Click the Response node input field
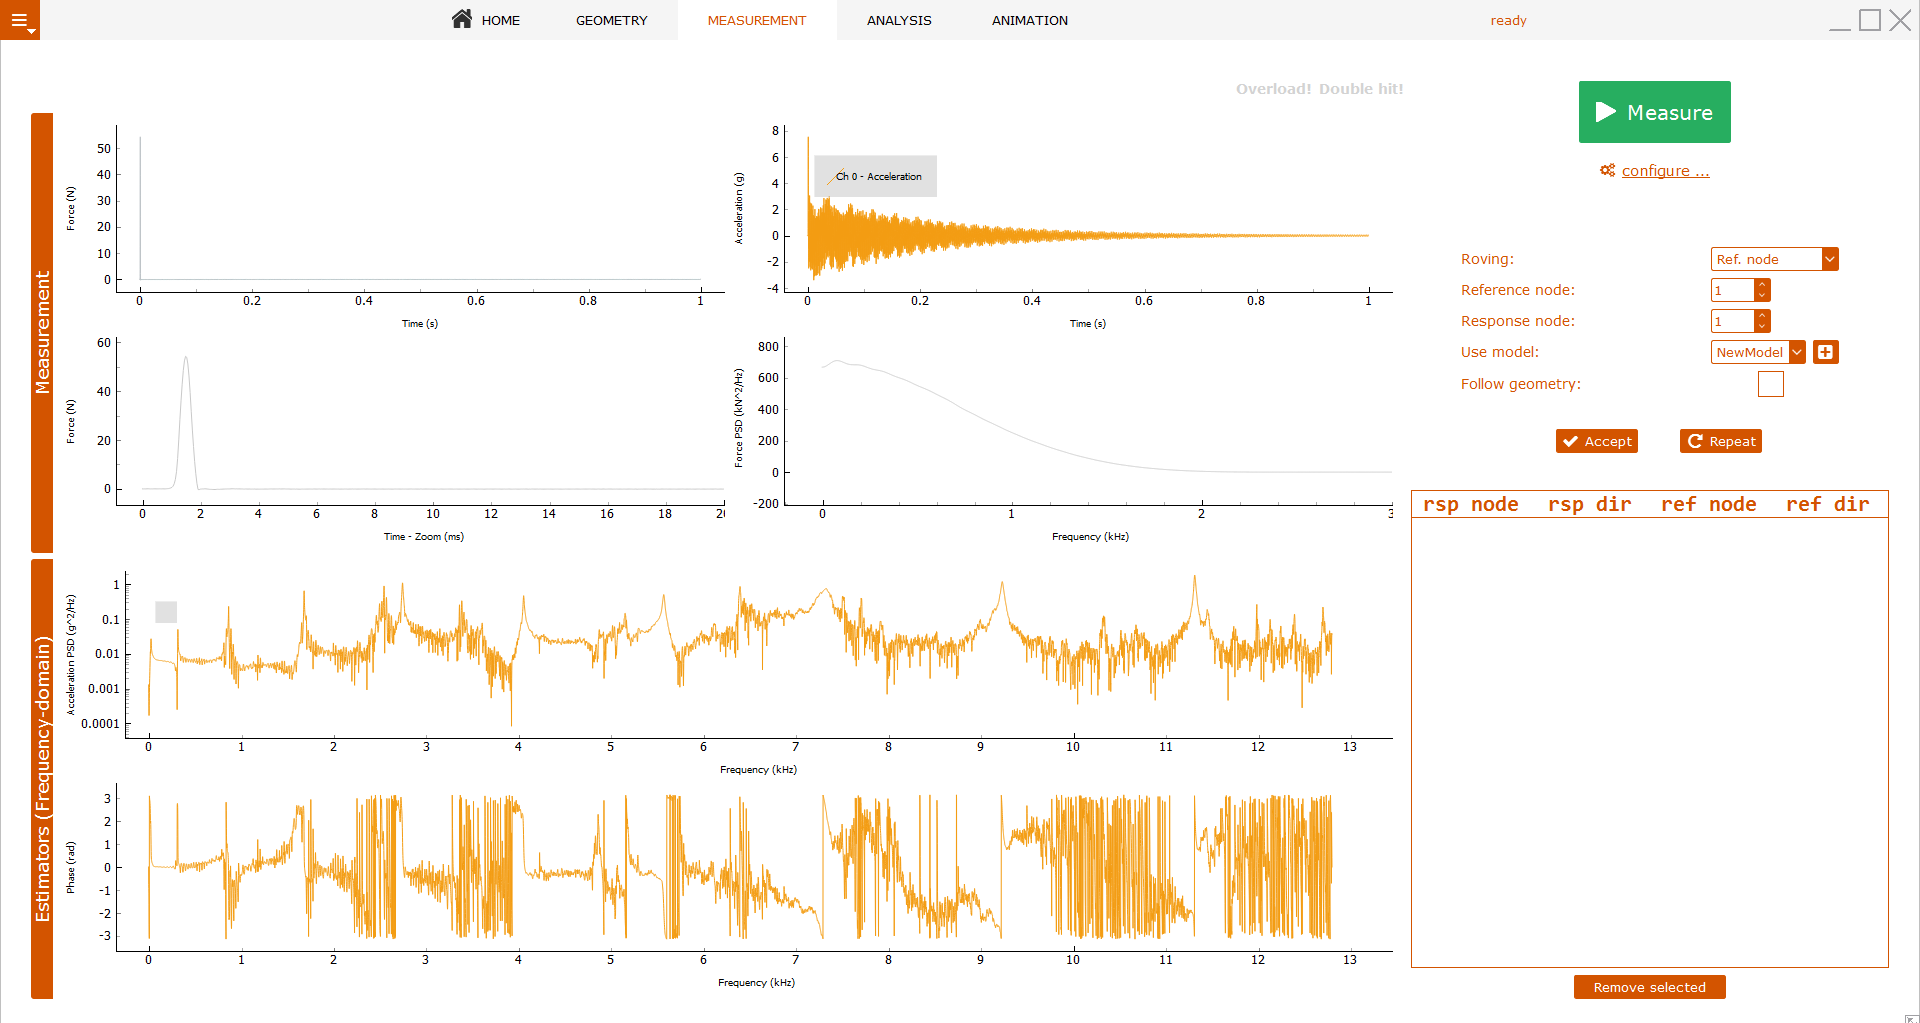The height and width of the screenshot is (1023, 1920). (x=1733, y=321)
